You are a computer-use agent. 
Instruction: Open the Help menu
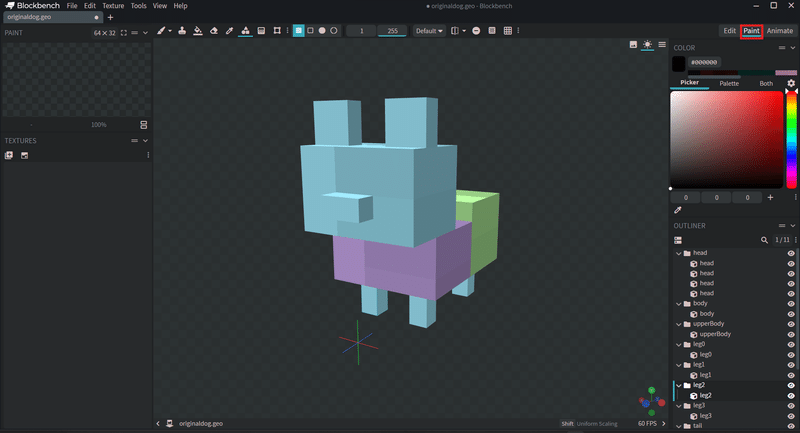180,6
